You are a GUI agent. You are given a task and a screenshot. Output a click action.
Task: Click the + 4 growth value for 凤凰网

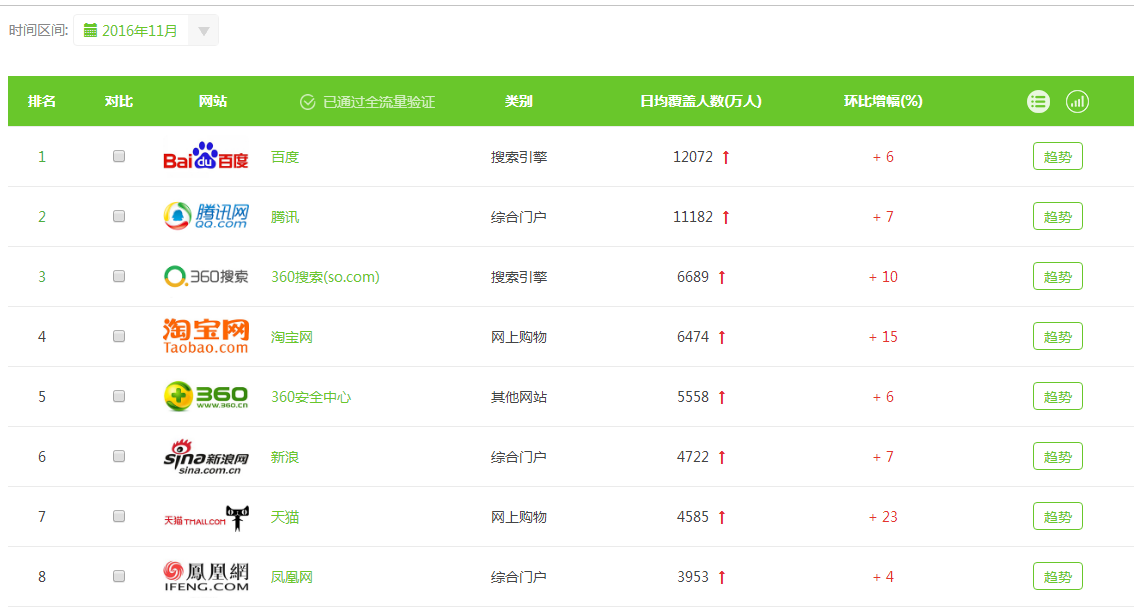(x=883, y=577)
